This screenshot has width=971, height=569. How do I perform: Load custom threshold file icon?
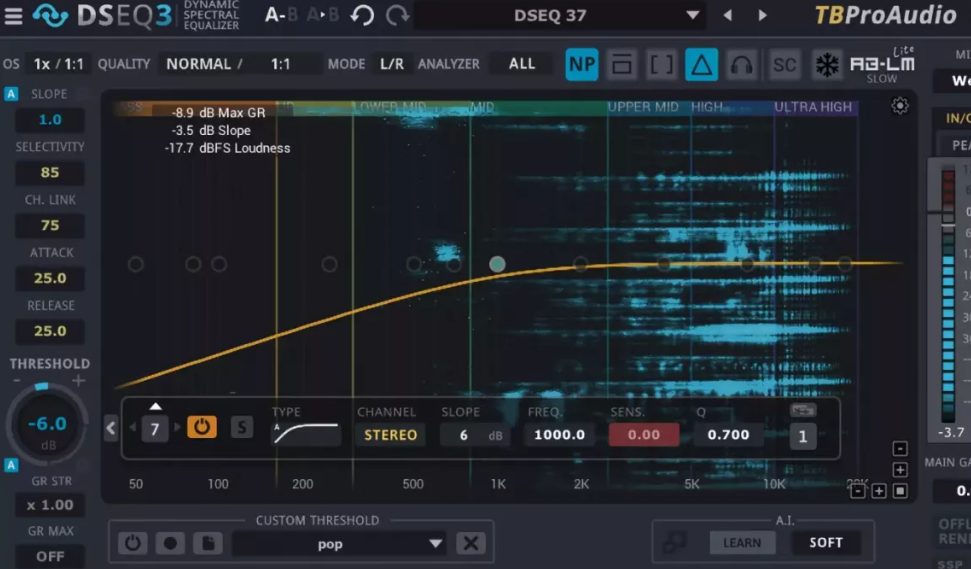point(208,543)
